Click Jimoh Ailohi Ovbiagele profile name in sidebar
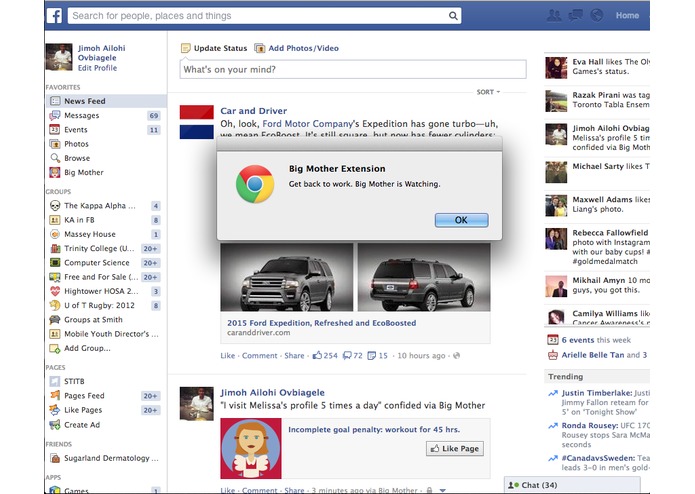Viewport: 695px width, 494px height. click(102, 53)
